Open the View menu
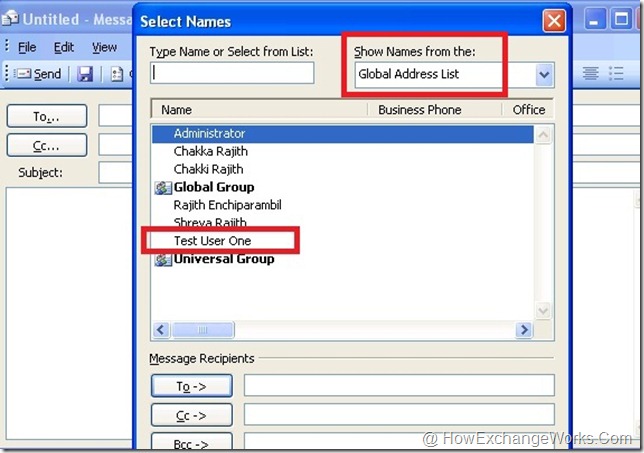 [104, 47]
